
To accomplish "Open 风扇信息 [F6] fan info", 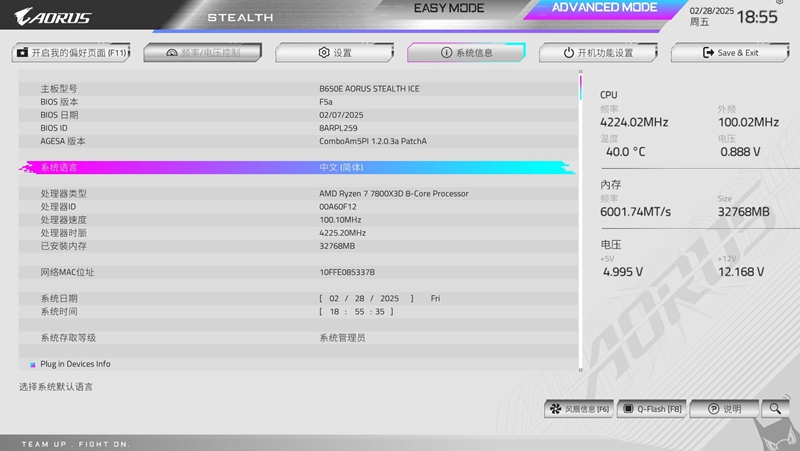I will click(580, 409).
